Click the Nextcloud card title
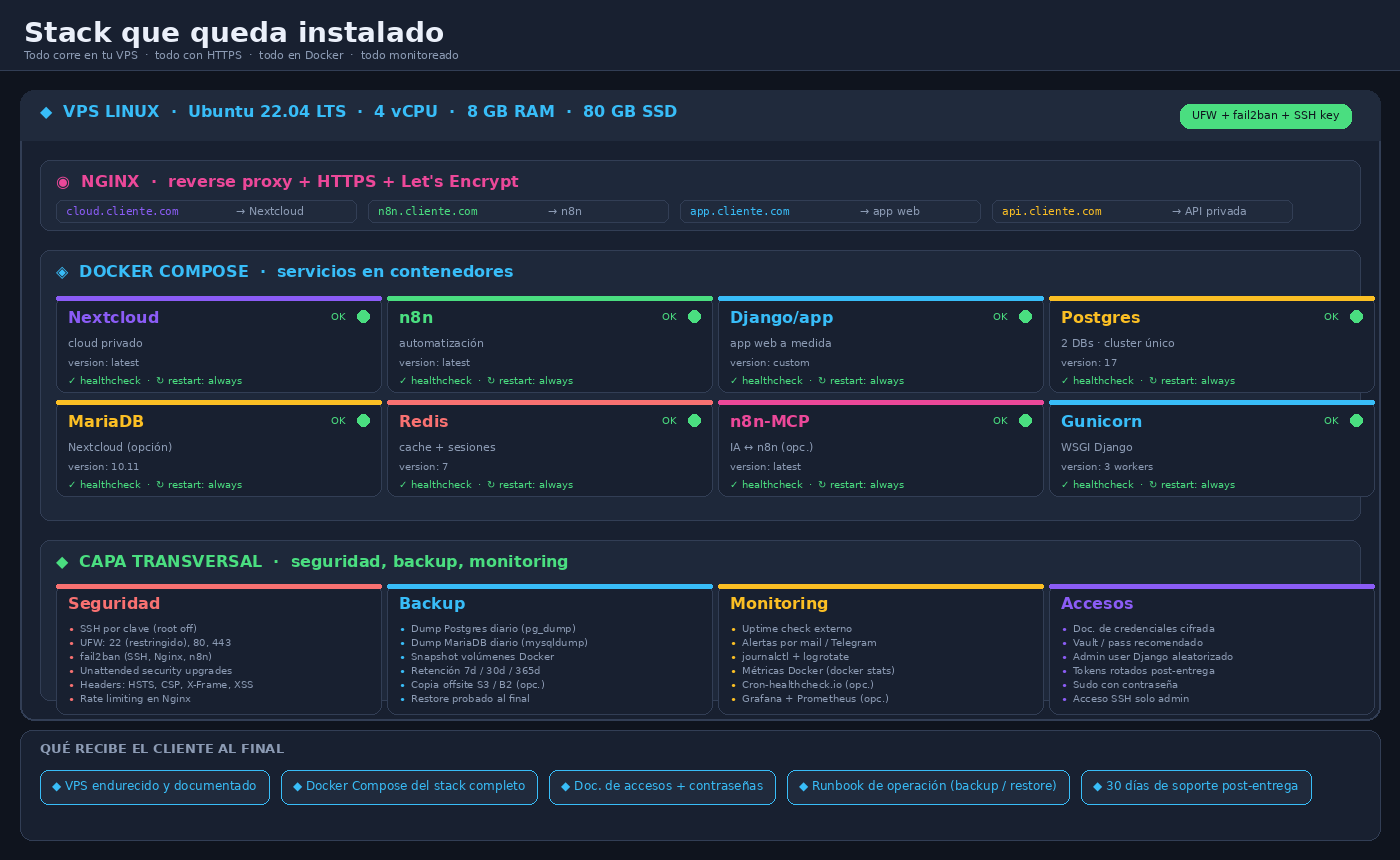Image resolution: width=1400 pixels, height=860 pixels. (114, 318)
